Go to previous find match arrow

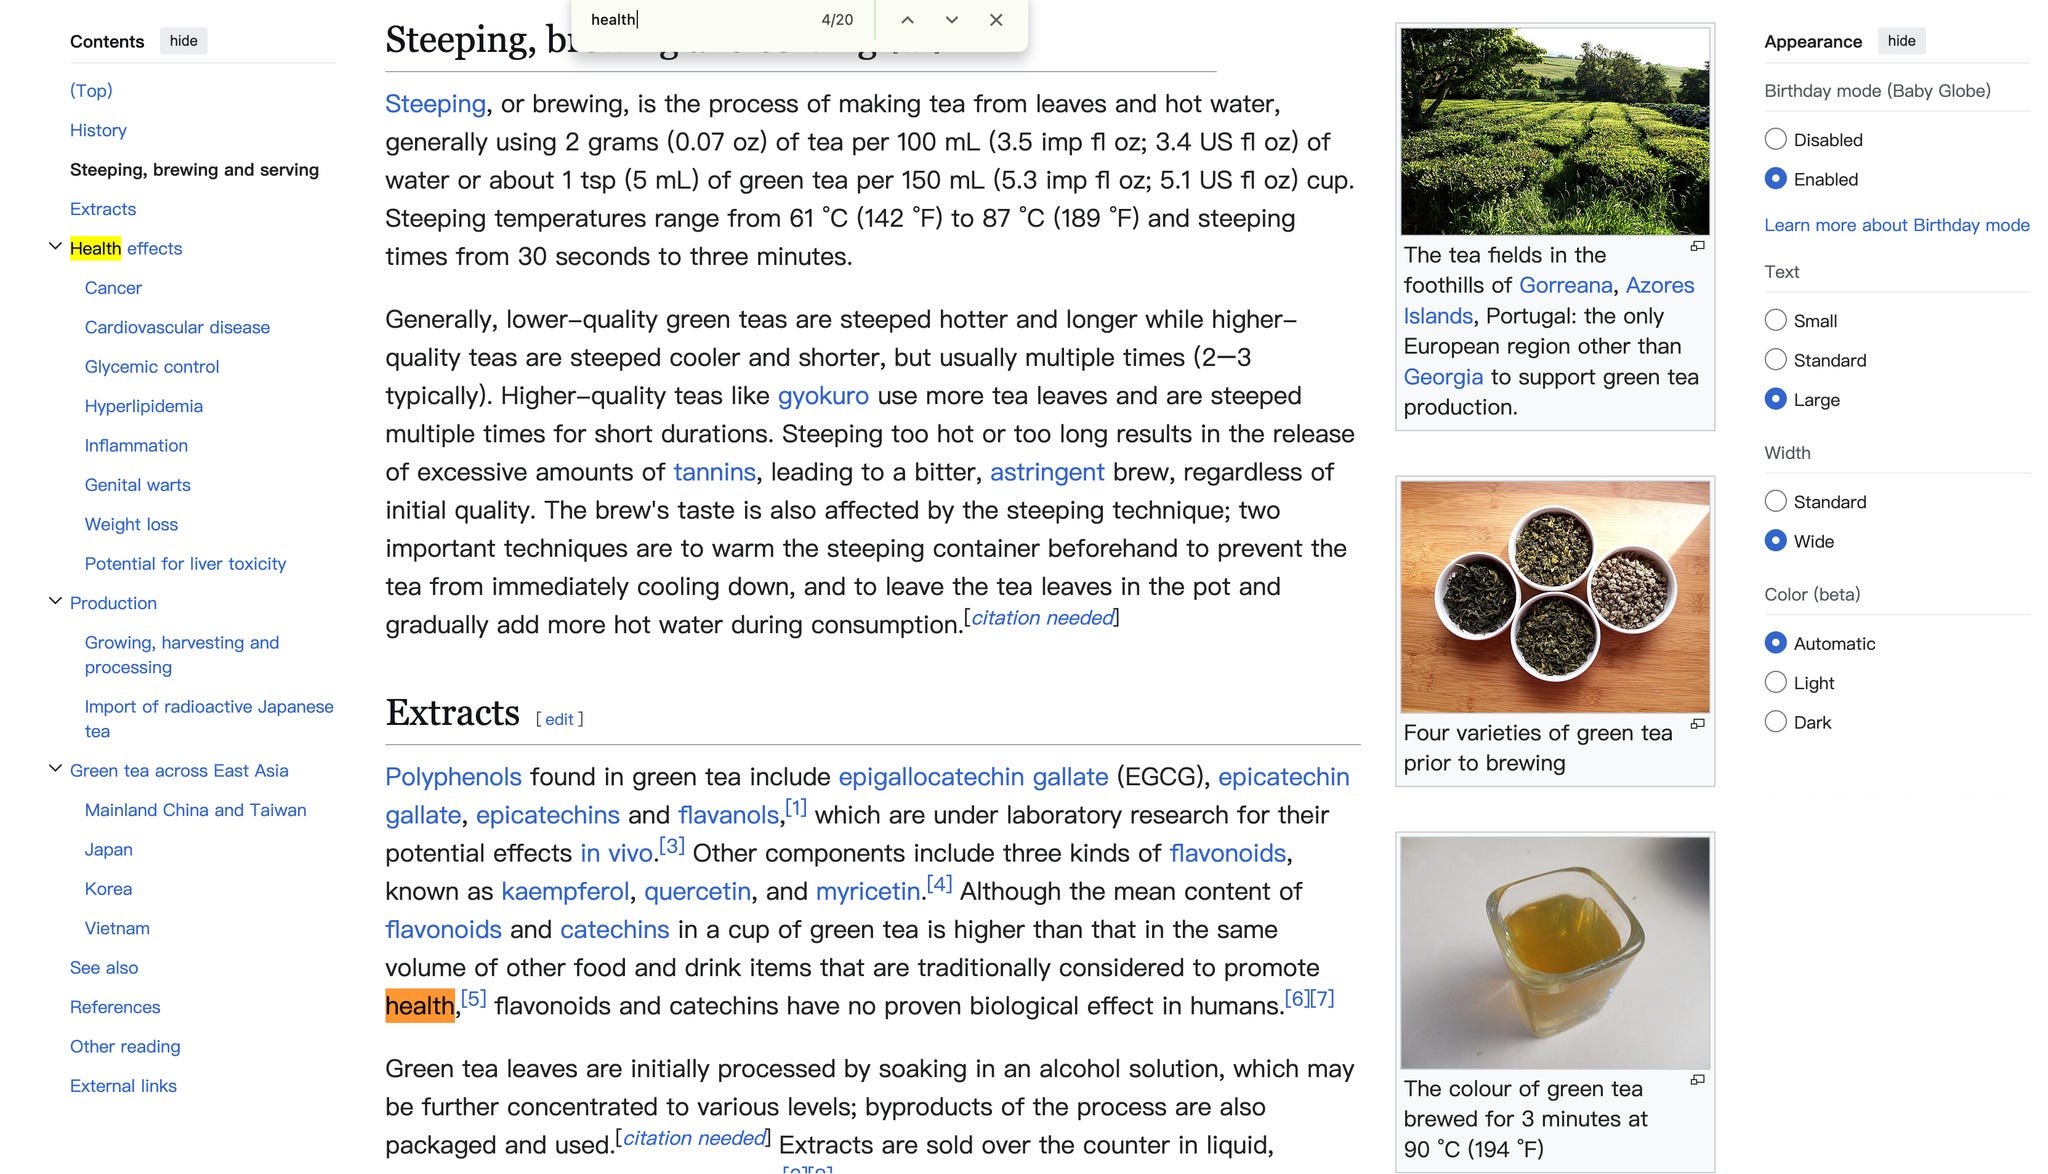907,20
